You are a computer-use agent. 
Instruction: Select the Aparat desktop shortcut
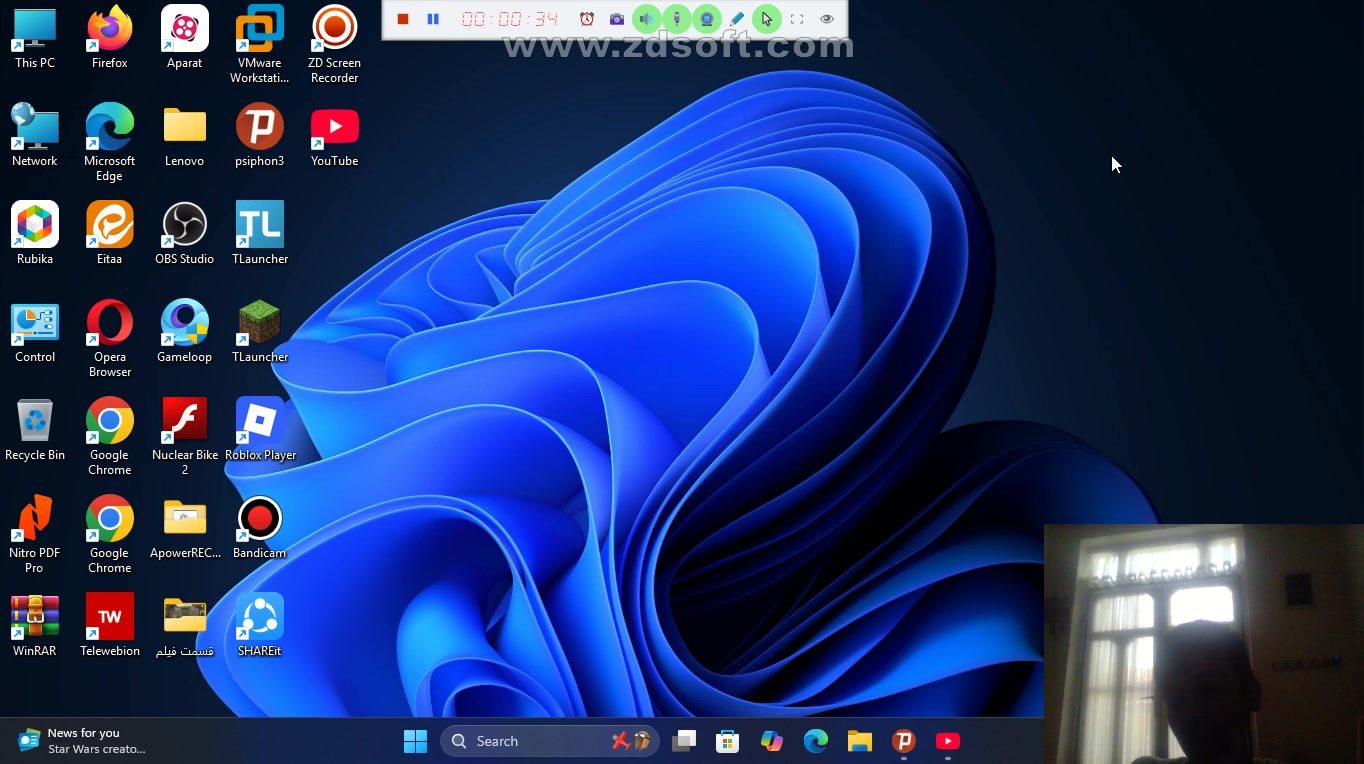coord(185,39)
